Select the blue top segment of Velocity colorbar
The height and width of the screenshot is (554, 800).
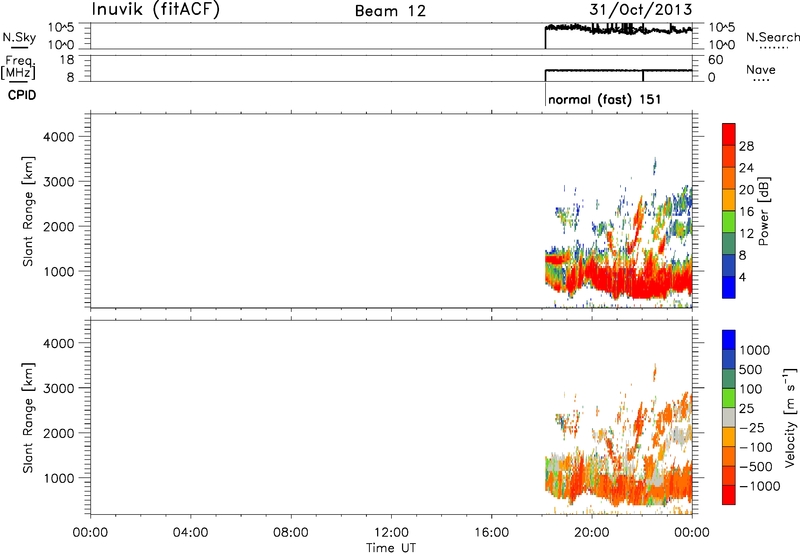729,340
